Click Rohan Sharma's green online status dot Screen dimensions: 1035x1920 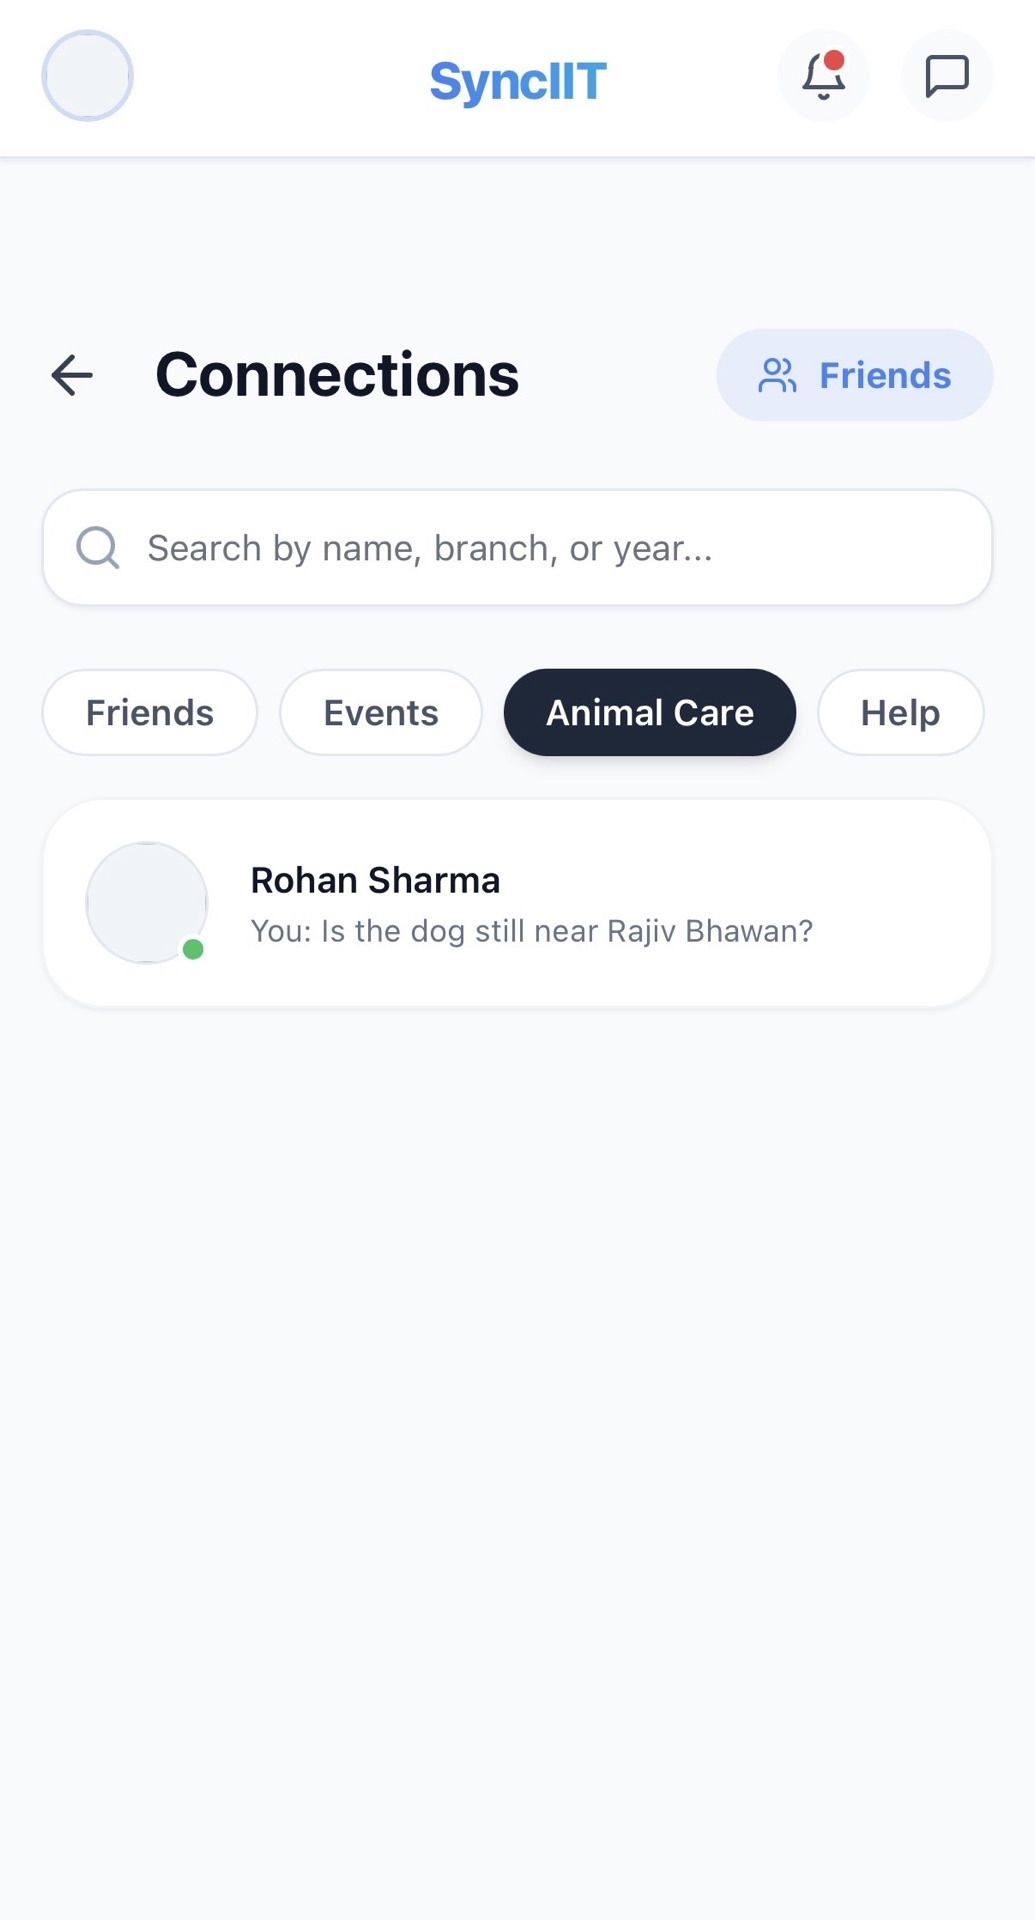coord(193,949)
